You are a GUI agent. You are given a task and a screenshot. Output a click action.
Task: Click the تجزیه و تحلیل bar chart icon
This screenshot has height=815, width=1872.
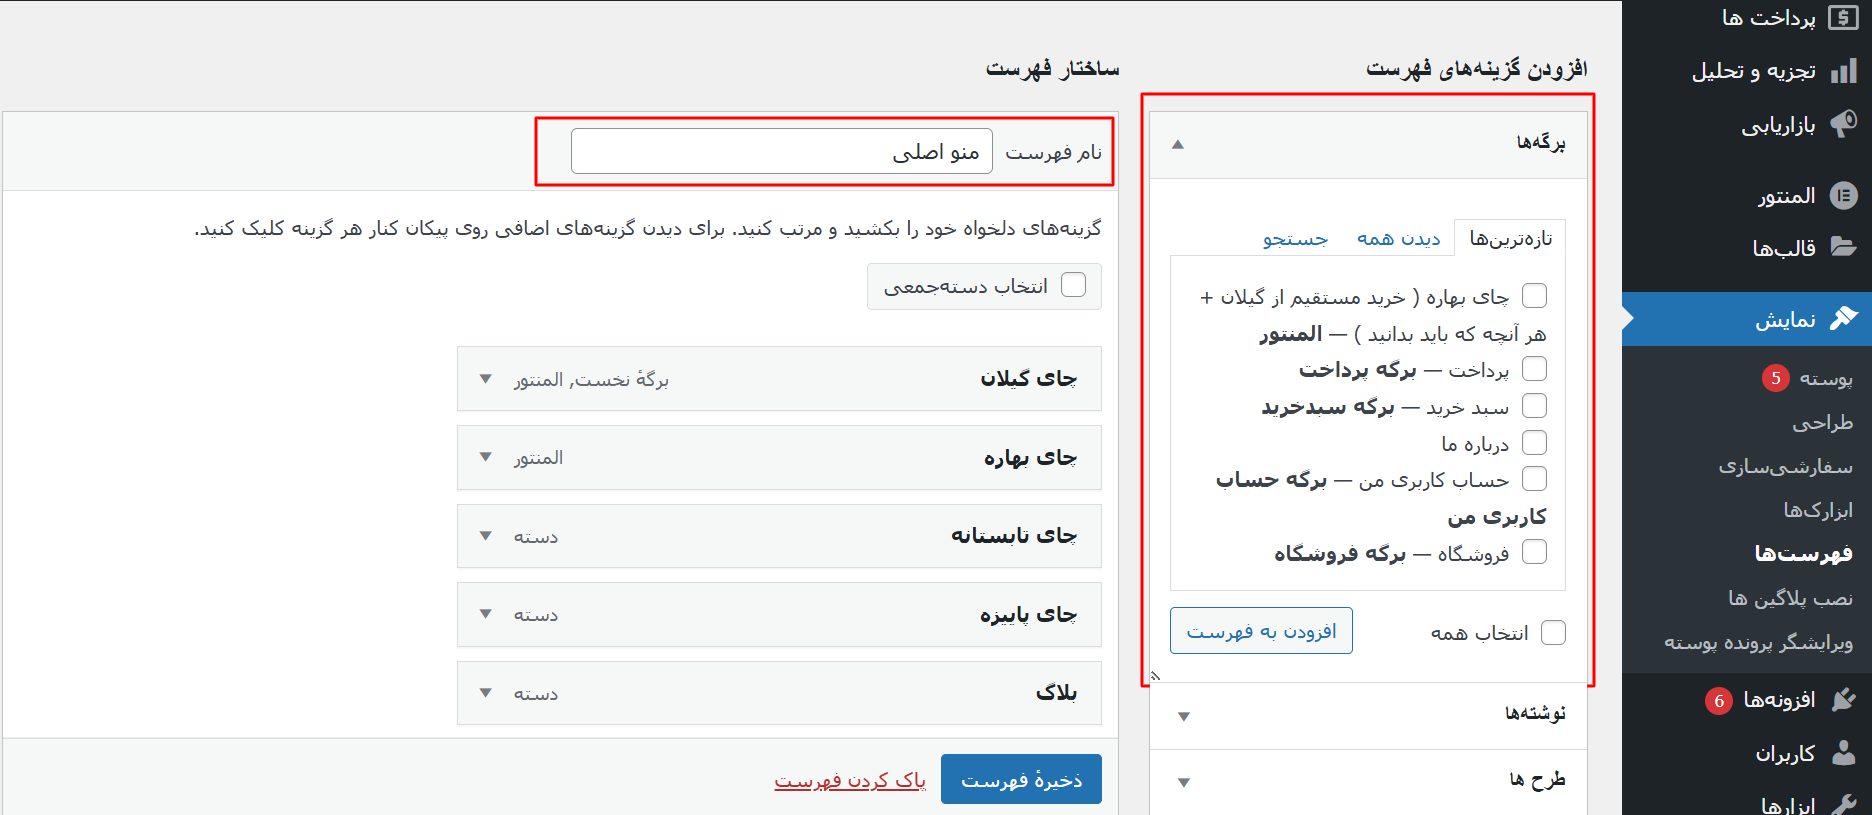[1843, 71]
